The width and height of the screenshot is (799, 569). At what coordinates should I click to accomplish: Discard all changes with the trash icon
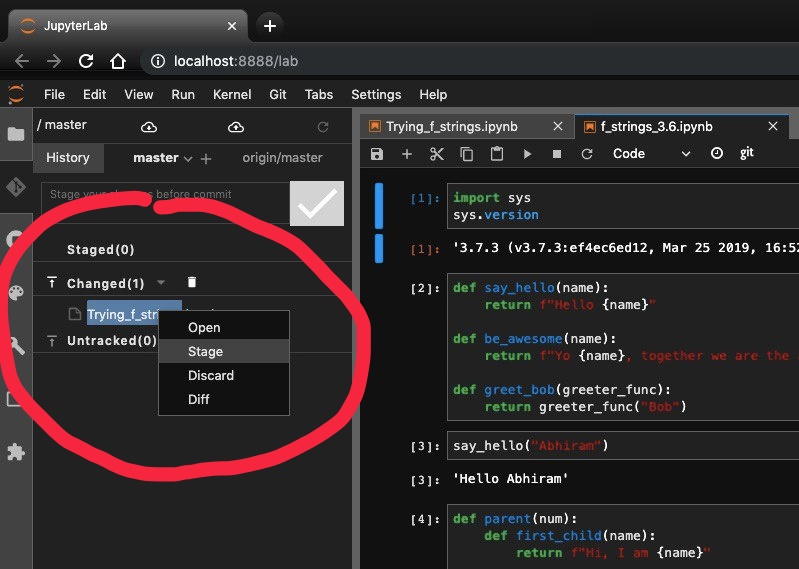tap(192, 283)
